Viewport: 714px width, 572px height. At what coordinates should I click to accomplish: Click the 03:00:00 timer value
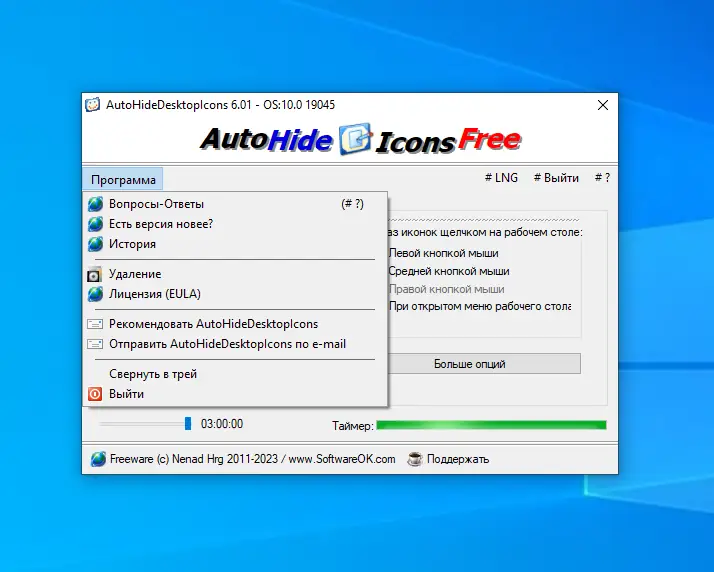(x=222, y=424)
